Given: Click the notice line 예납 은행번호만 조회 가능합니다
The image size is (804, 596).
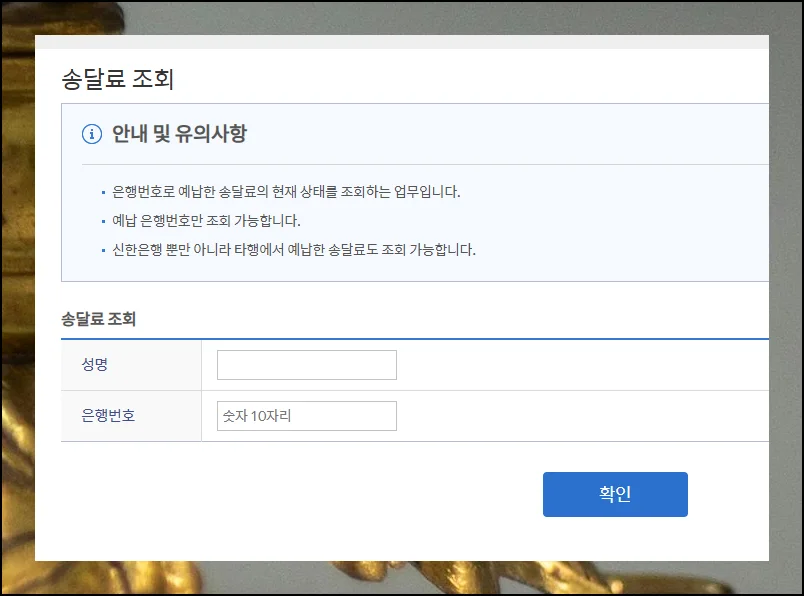Looking at the screenshot, I should 206,221.
